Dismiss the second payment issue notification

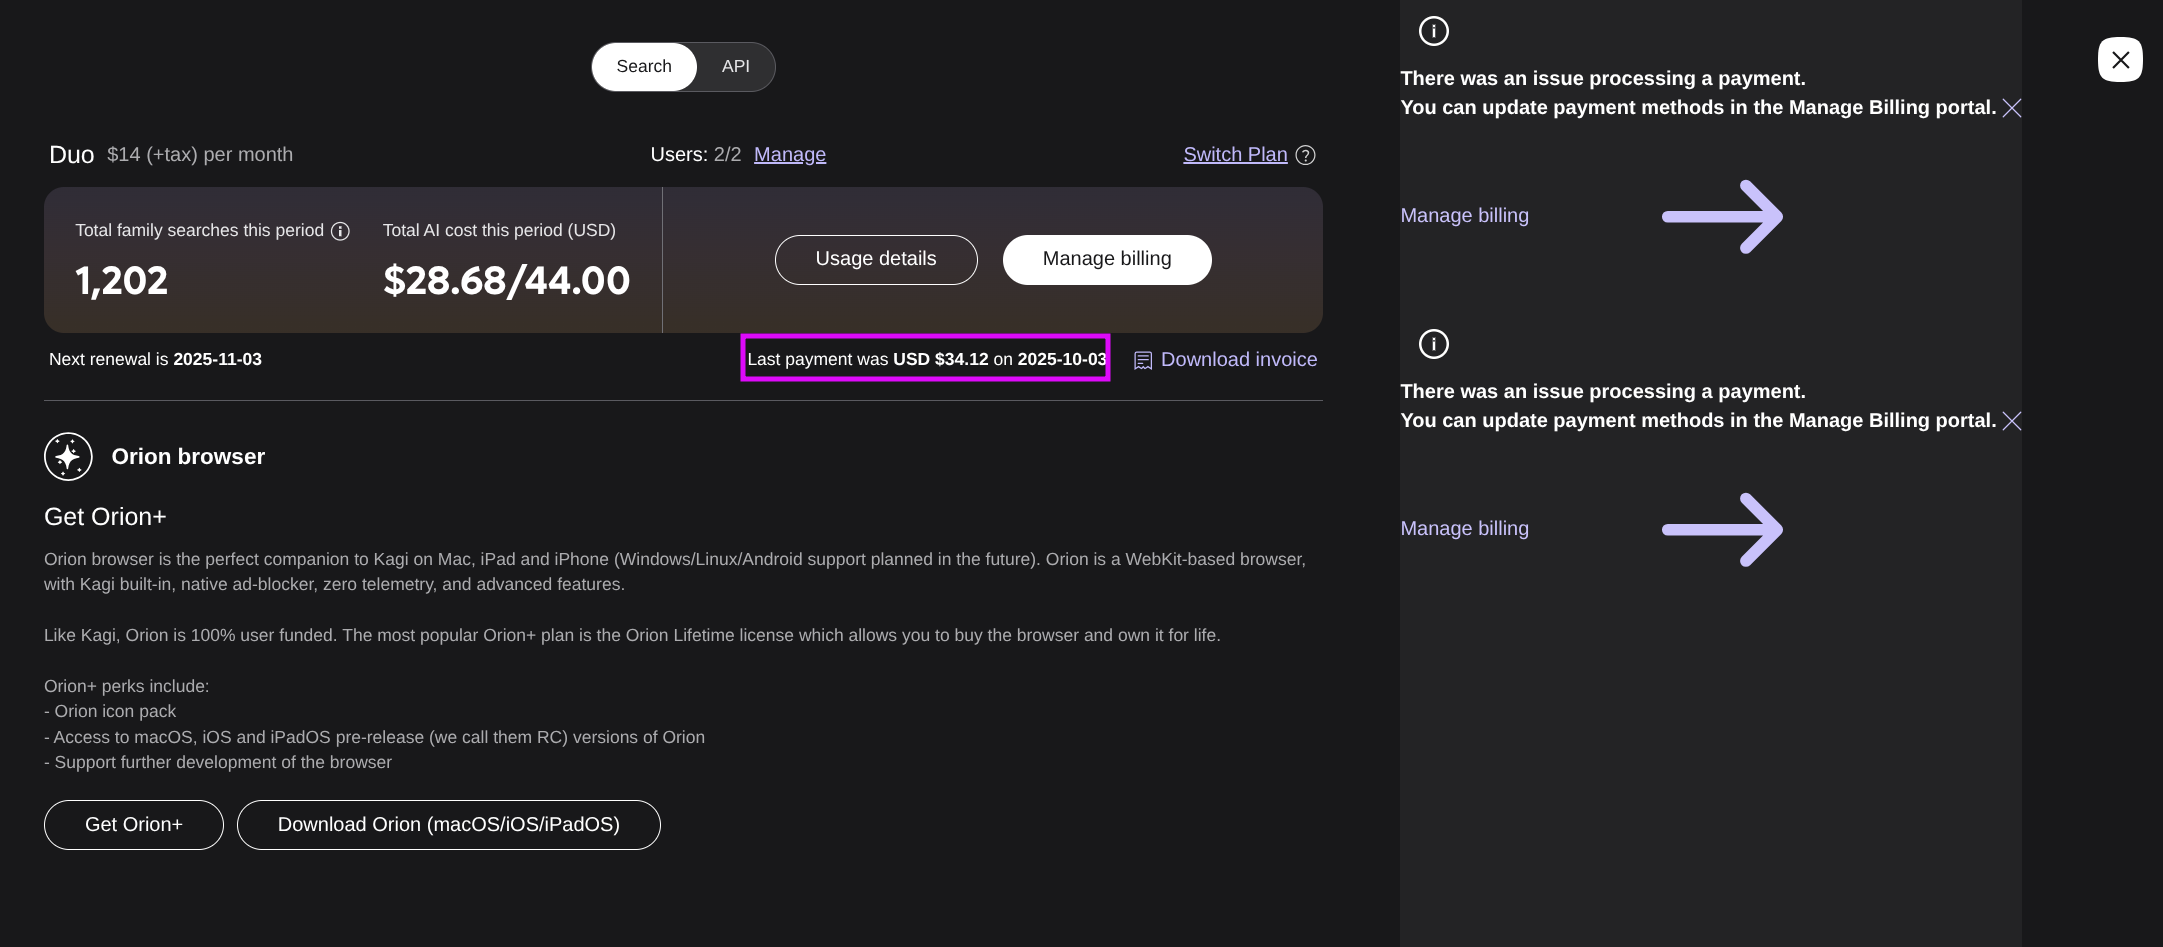click(2012, 421)
